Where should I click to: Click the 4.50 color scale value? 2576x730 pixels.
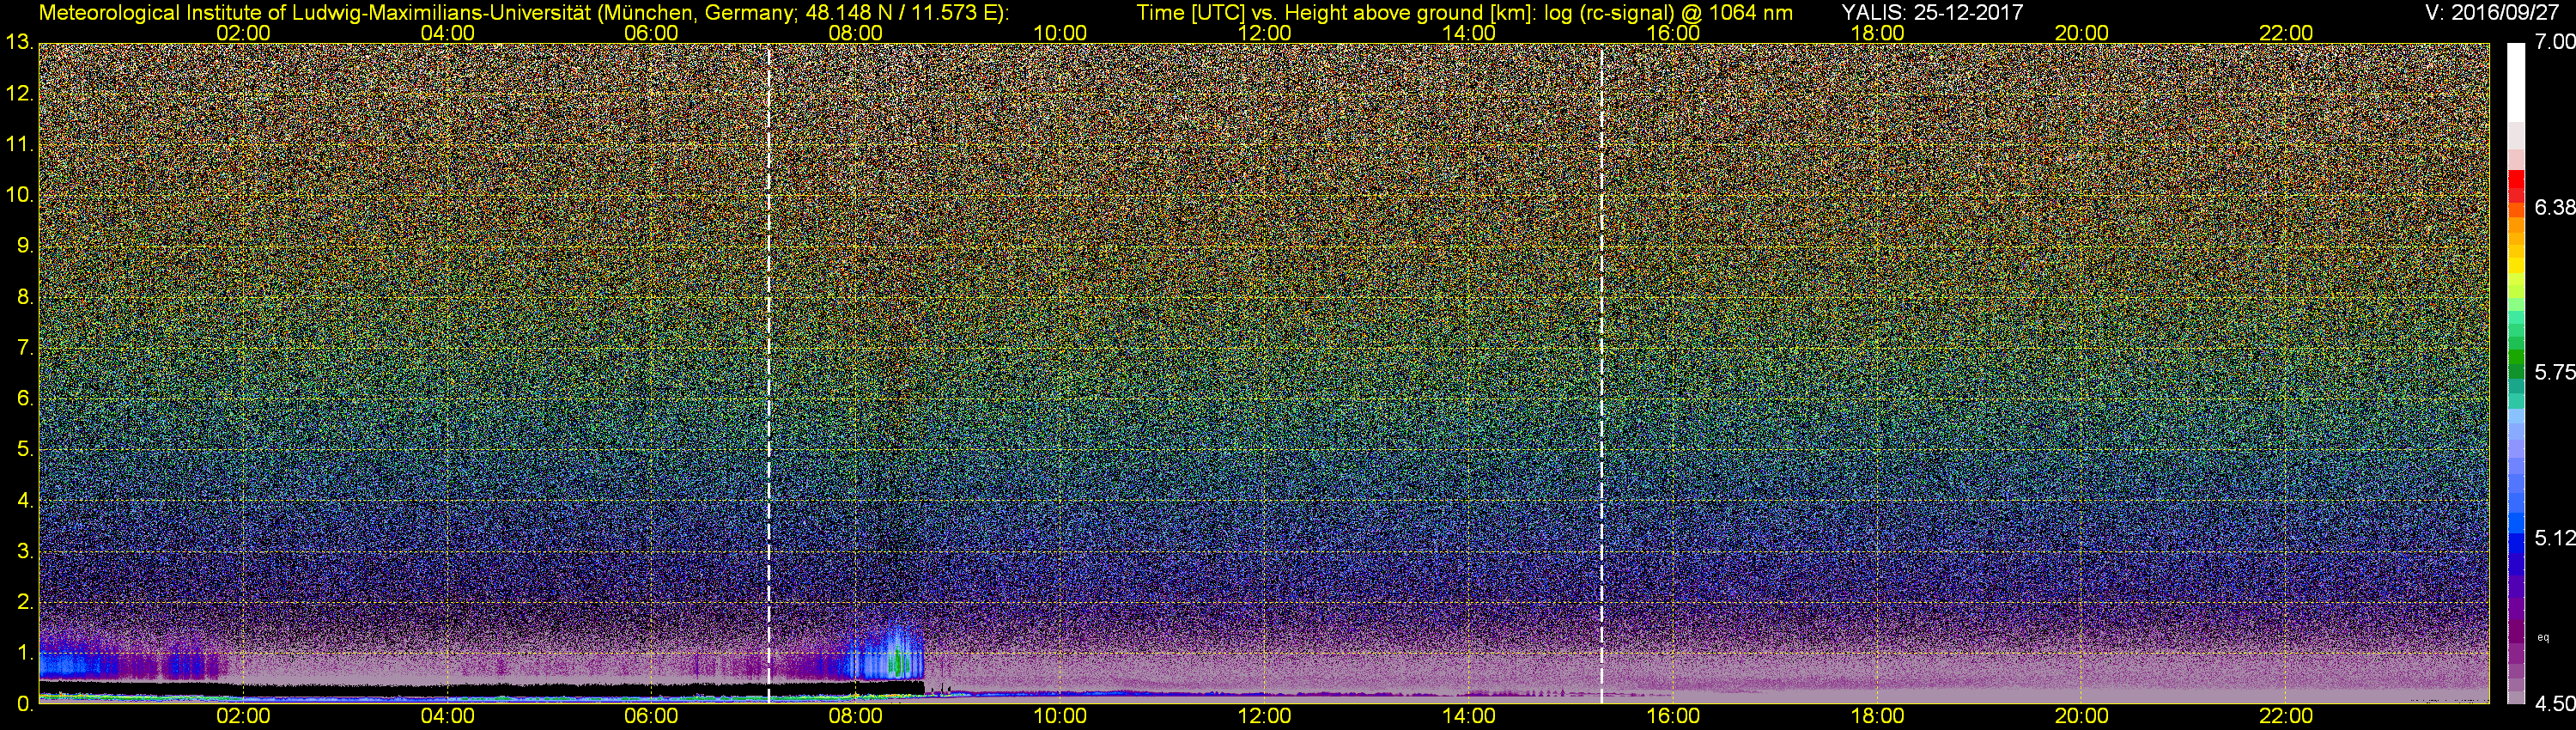coord(2554,704)
